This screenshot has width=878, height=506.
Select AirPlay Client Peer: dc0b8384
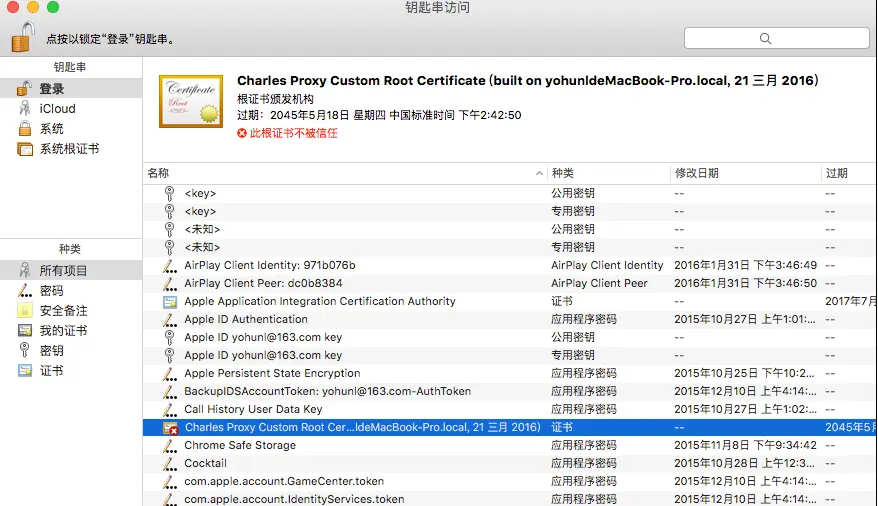point(510,283)
